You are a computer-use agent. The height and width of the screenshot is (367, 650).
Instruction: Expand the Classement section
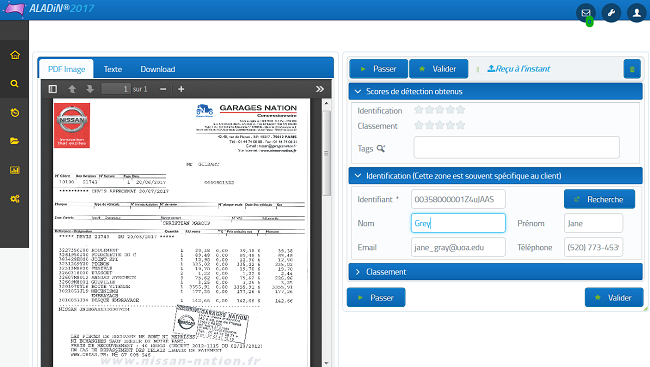point(495,272)
